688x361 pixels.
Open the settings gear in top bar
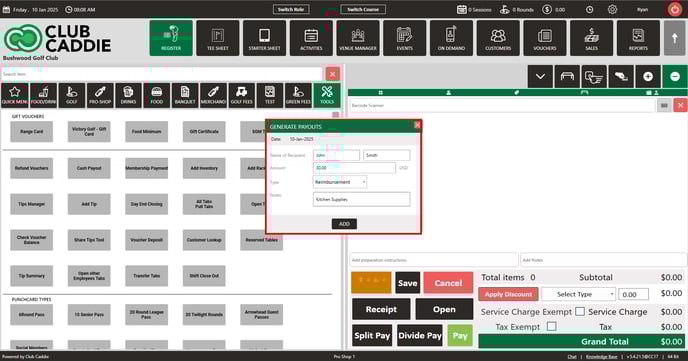(x=612, y=9)
